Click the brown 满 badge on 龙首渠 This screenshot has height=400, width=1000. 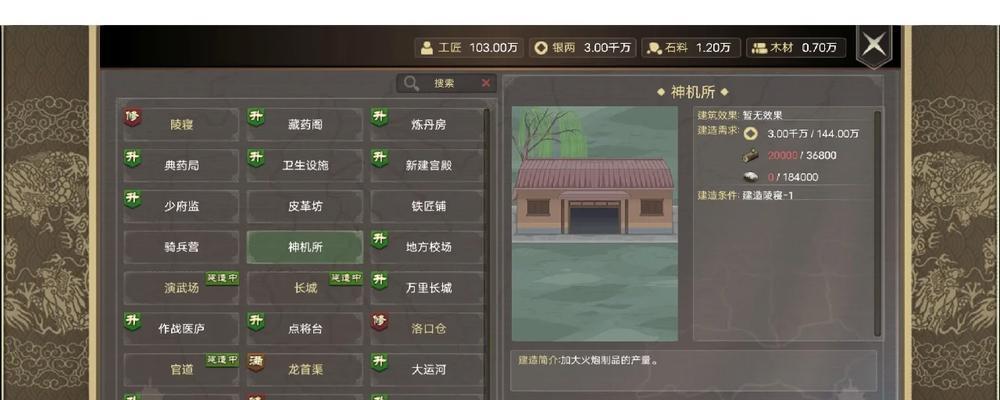[x=256, y=362]
